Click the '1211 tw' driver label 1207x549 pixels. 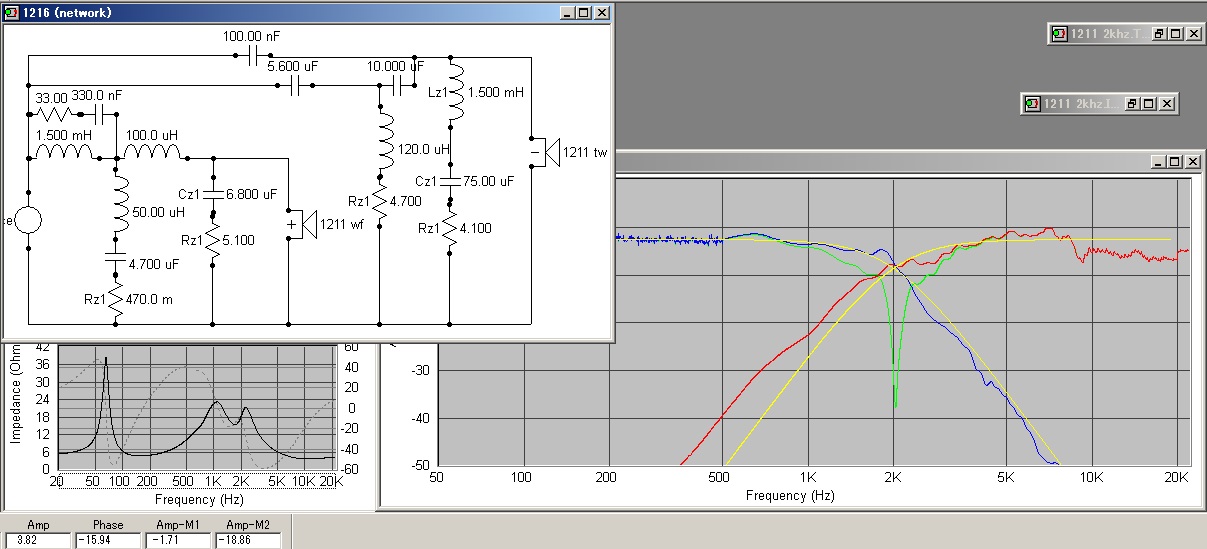pyautogui.click(x=585, y=153)
